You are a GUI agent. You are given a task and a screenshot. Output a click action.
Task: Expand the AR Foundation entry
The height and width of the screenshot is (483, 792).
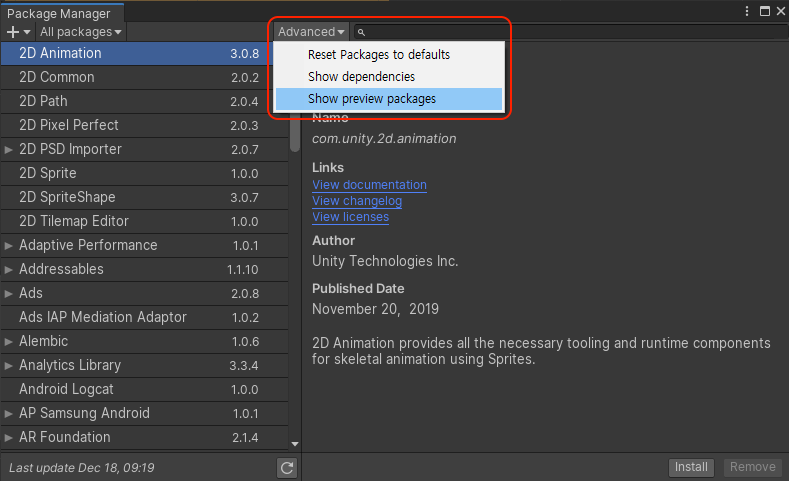tap(9, 438)
